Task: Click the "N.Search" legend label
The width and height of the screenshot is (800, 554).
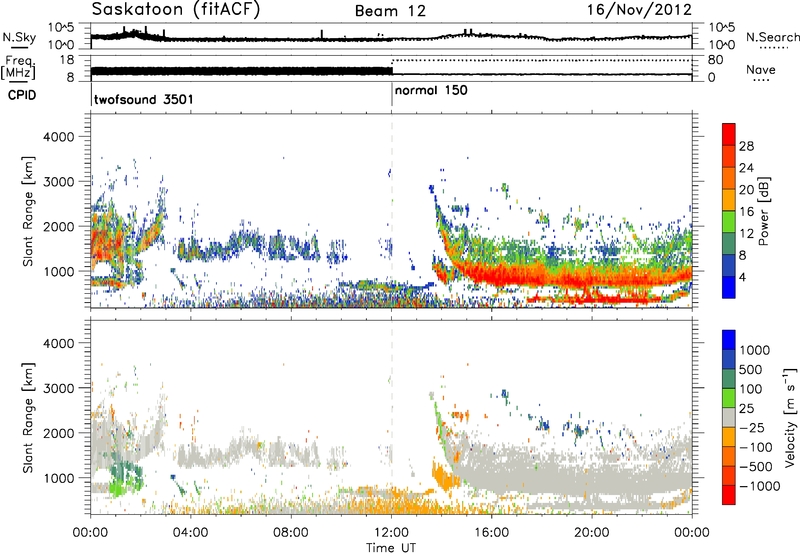Action: (x=772, y=37)
